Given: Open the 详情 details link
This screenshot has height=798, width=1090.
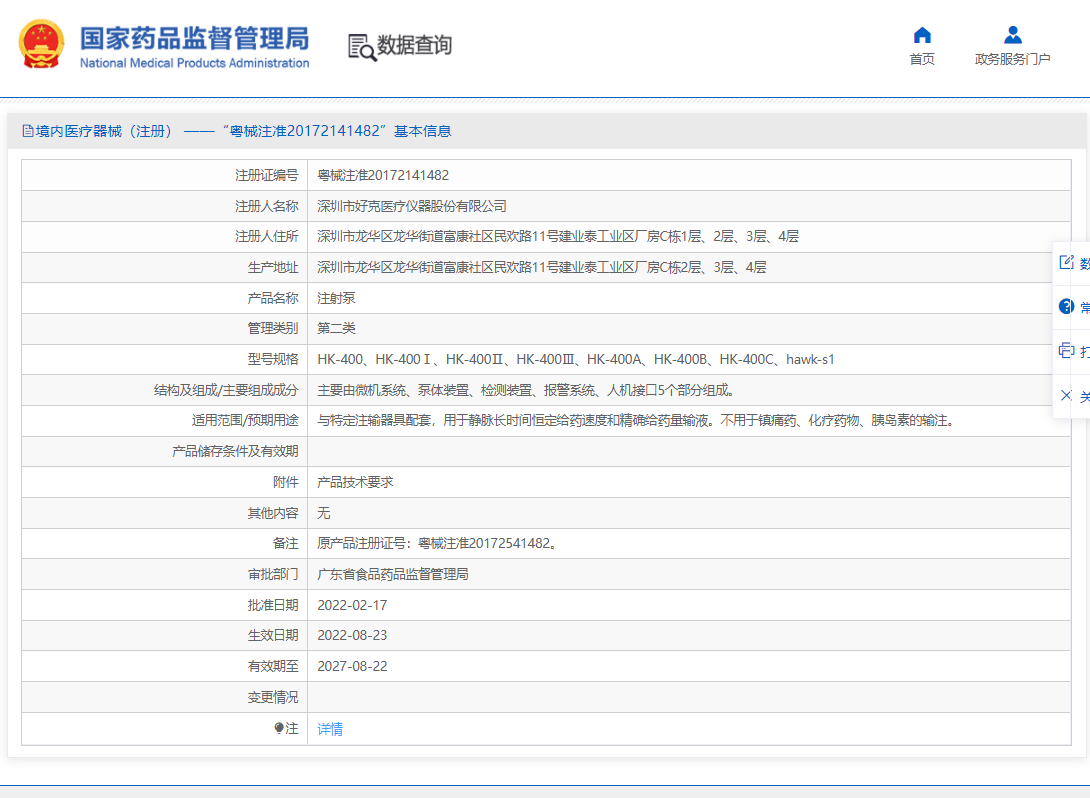Looking at the screenshot, I should point(330,728).
